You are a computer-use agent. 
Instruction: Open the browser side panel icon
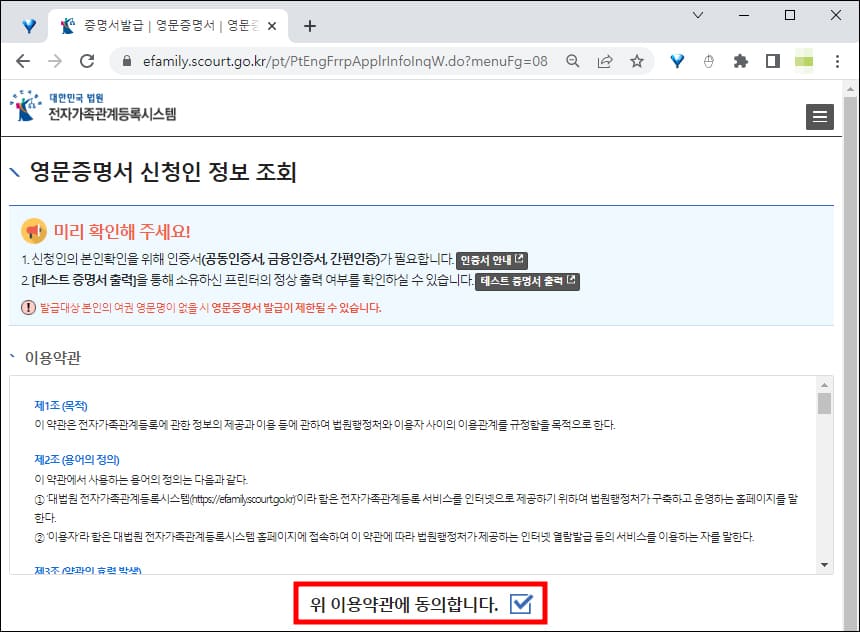pos(771,61)
